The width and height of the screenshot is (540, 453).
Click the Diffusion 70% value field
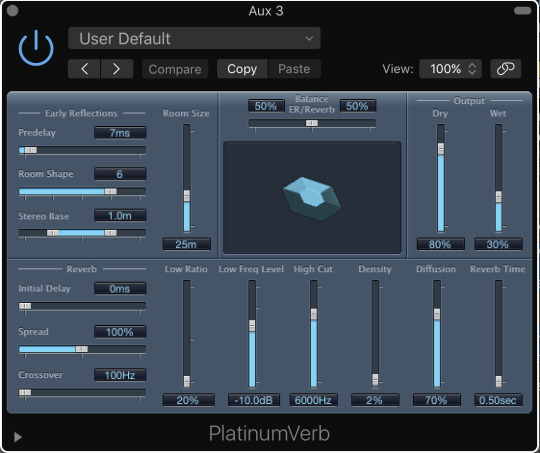[x=437, y=400]
